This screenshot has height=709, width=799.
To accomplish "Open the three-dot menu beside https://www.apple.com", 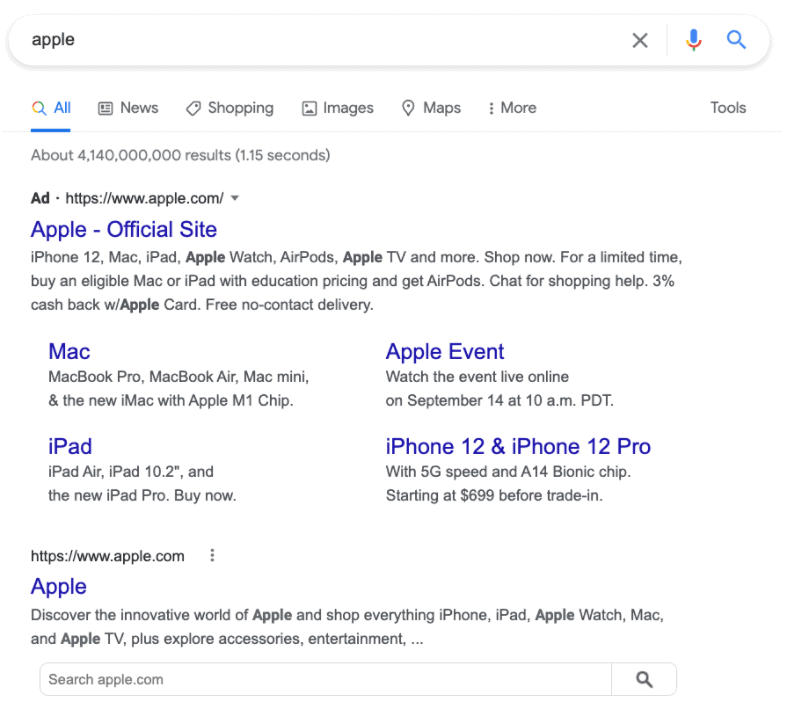I will [x=212, y=555].
